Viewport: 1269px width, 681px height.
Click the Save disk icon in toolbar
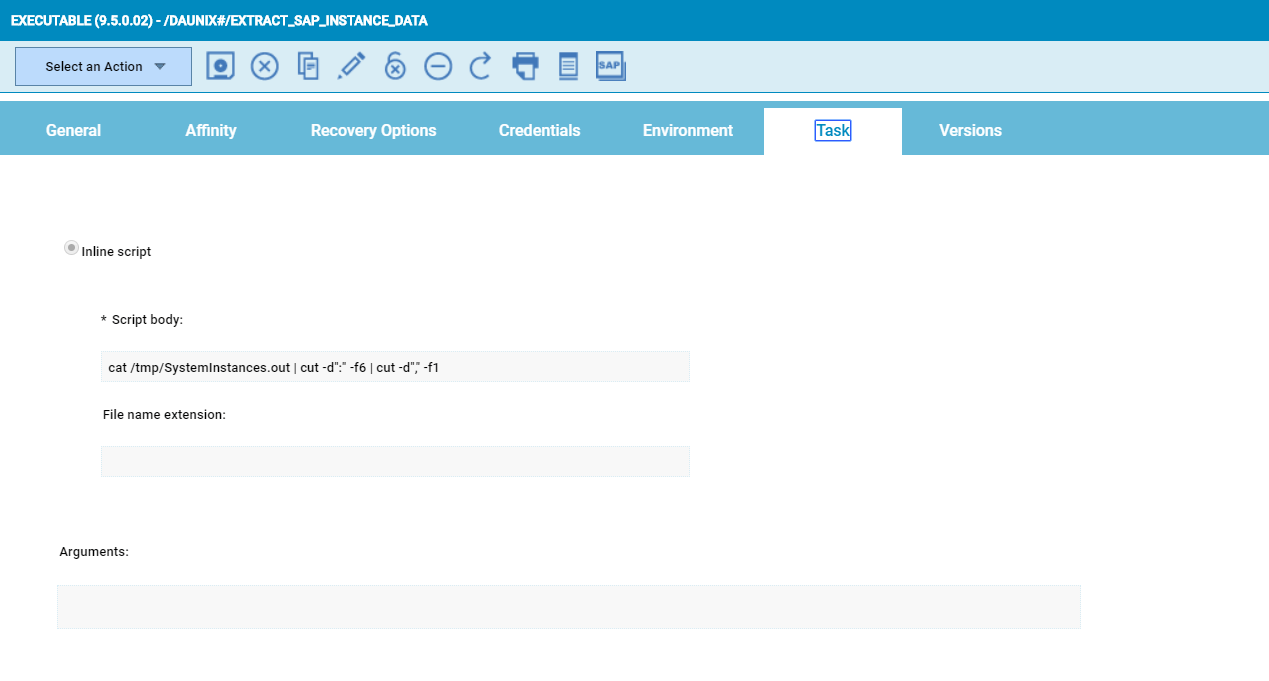[x=220, y=67]
